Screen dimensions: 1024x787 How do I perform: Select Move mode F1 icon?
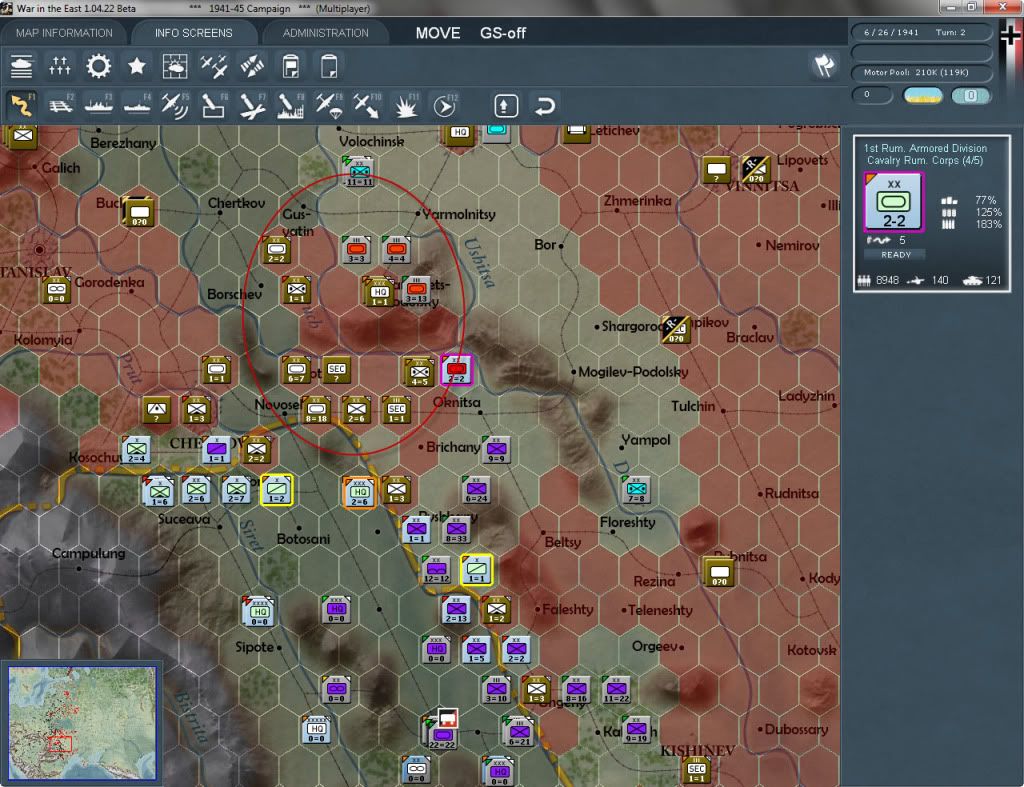22,105
